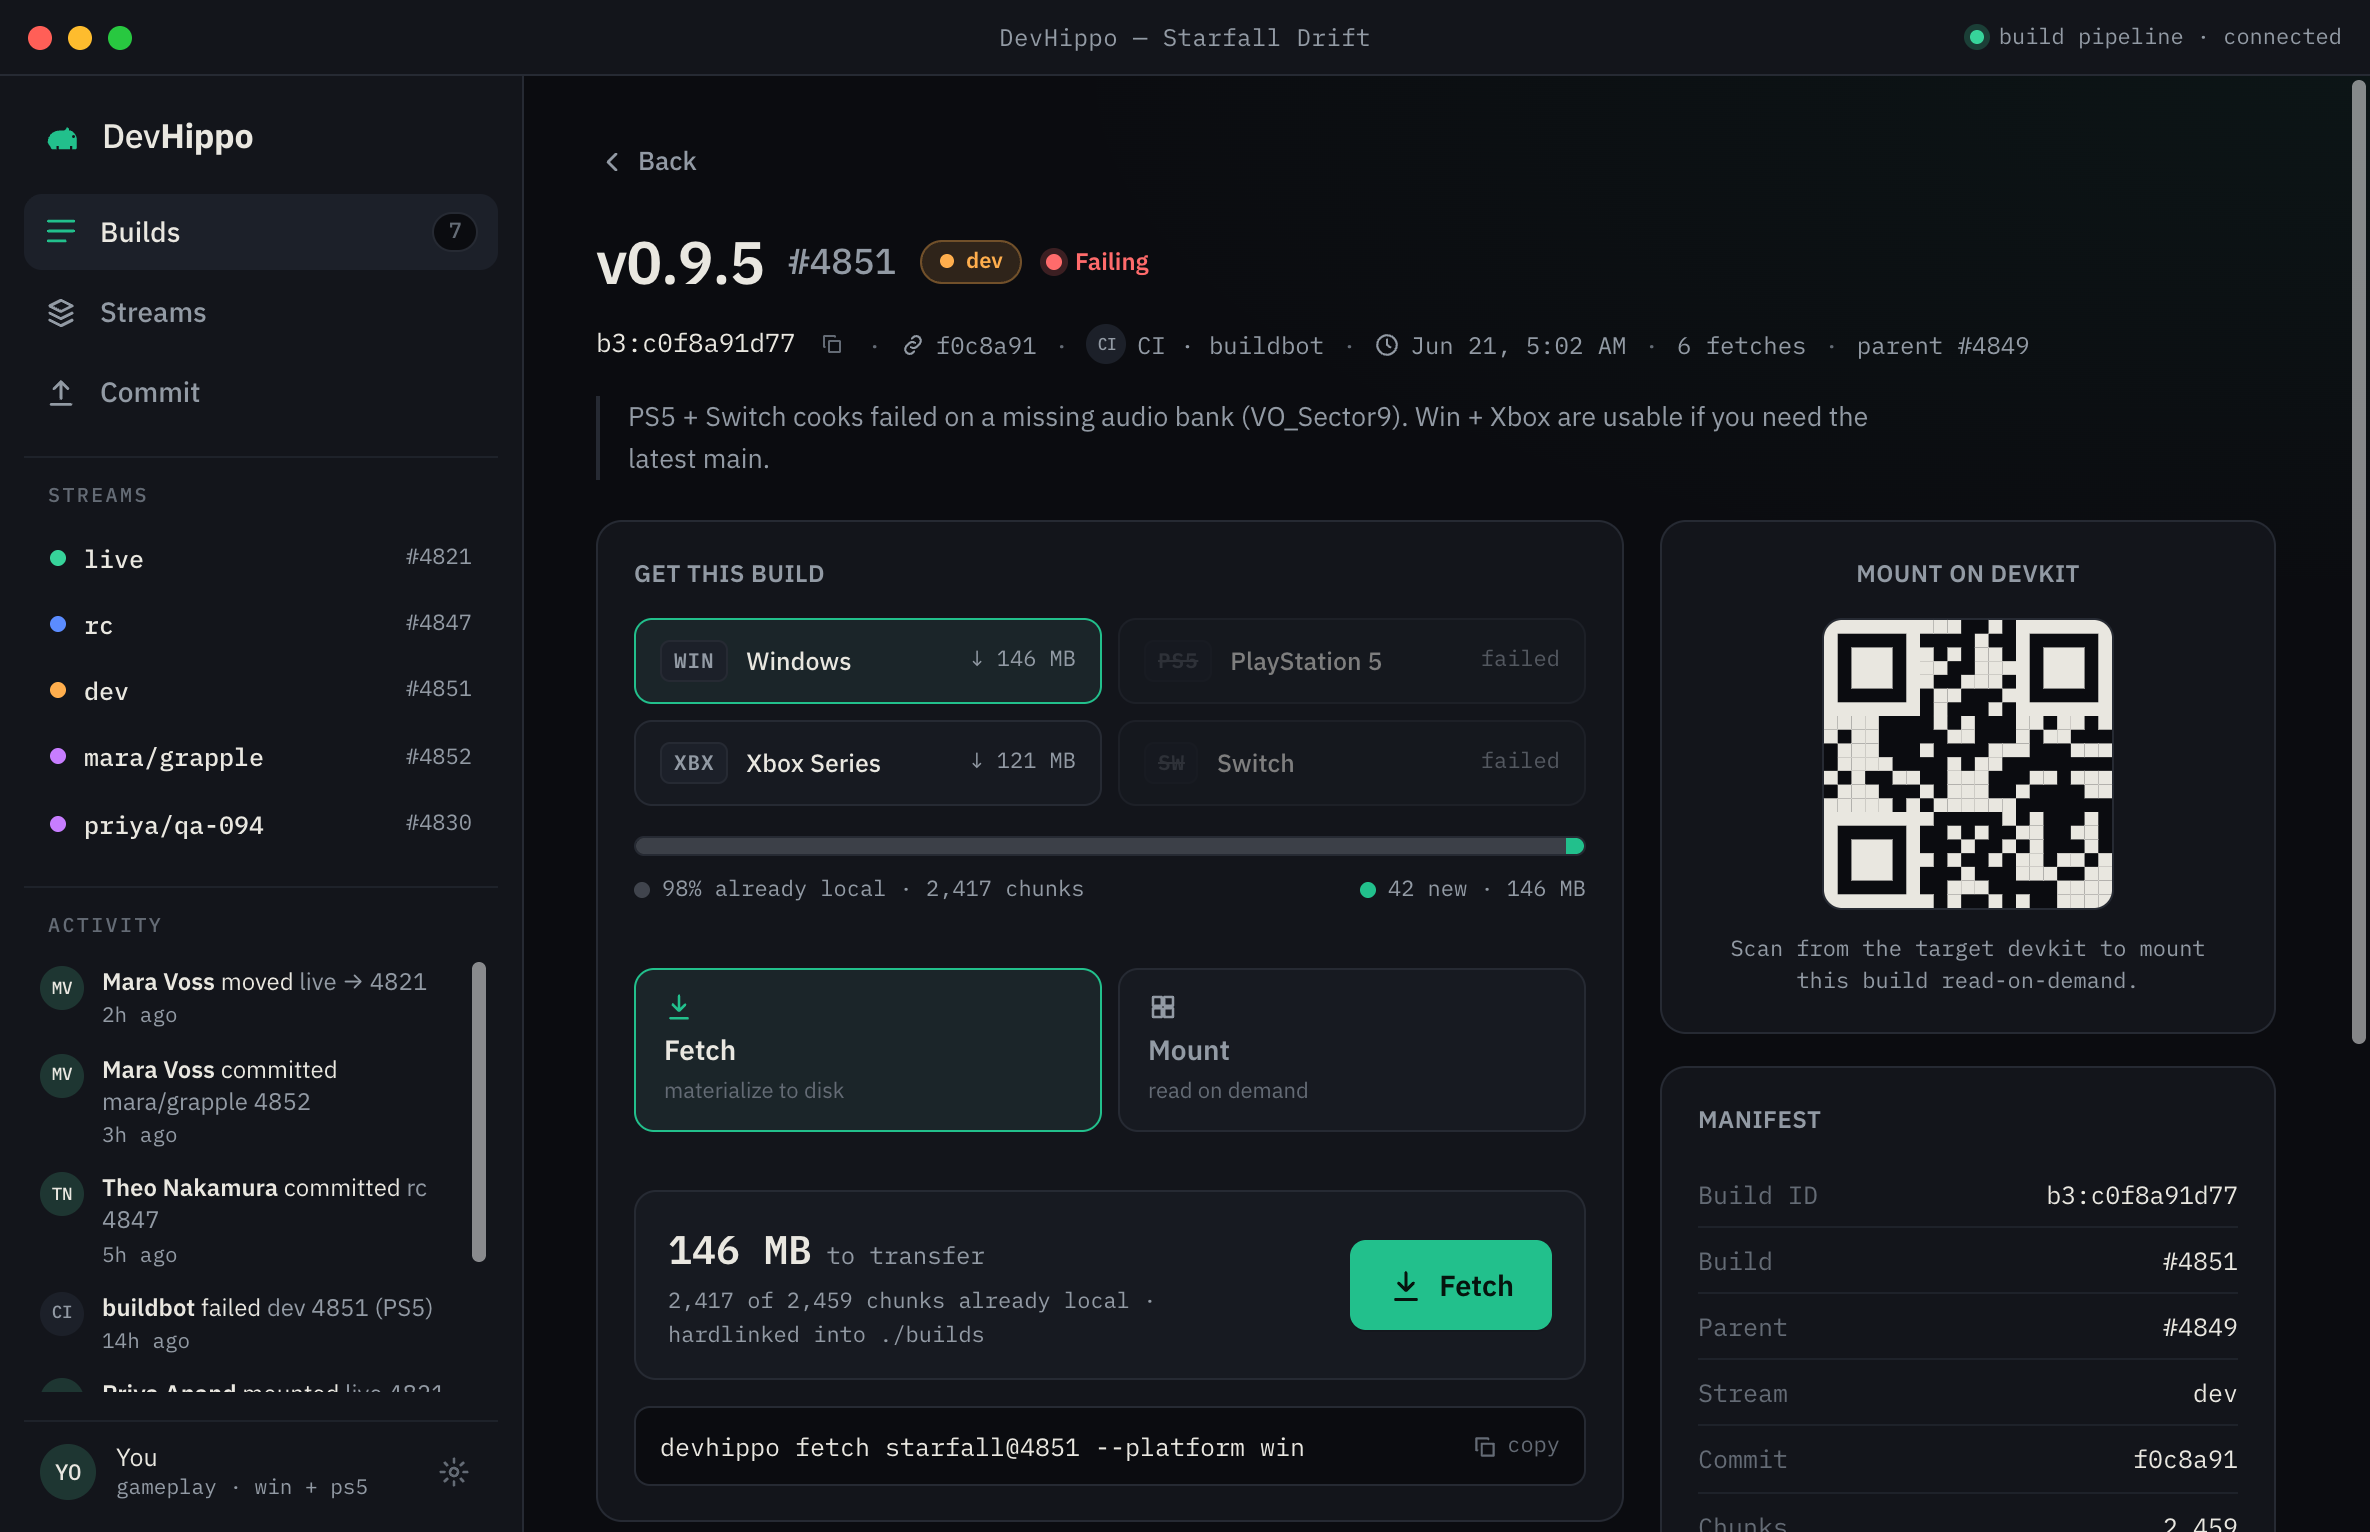Screen dimensions: 2370x1532
Task: Click the MV avatar on moved live activity
Action: point(62,988)
